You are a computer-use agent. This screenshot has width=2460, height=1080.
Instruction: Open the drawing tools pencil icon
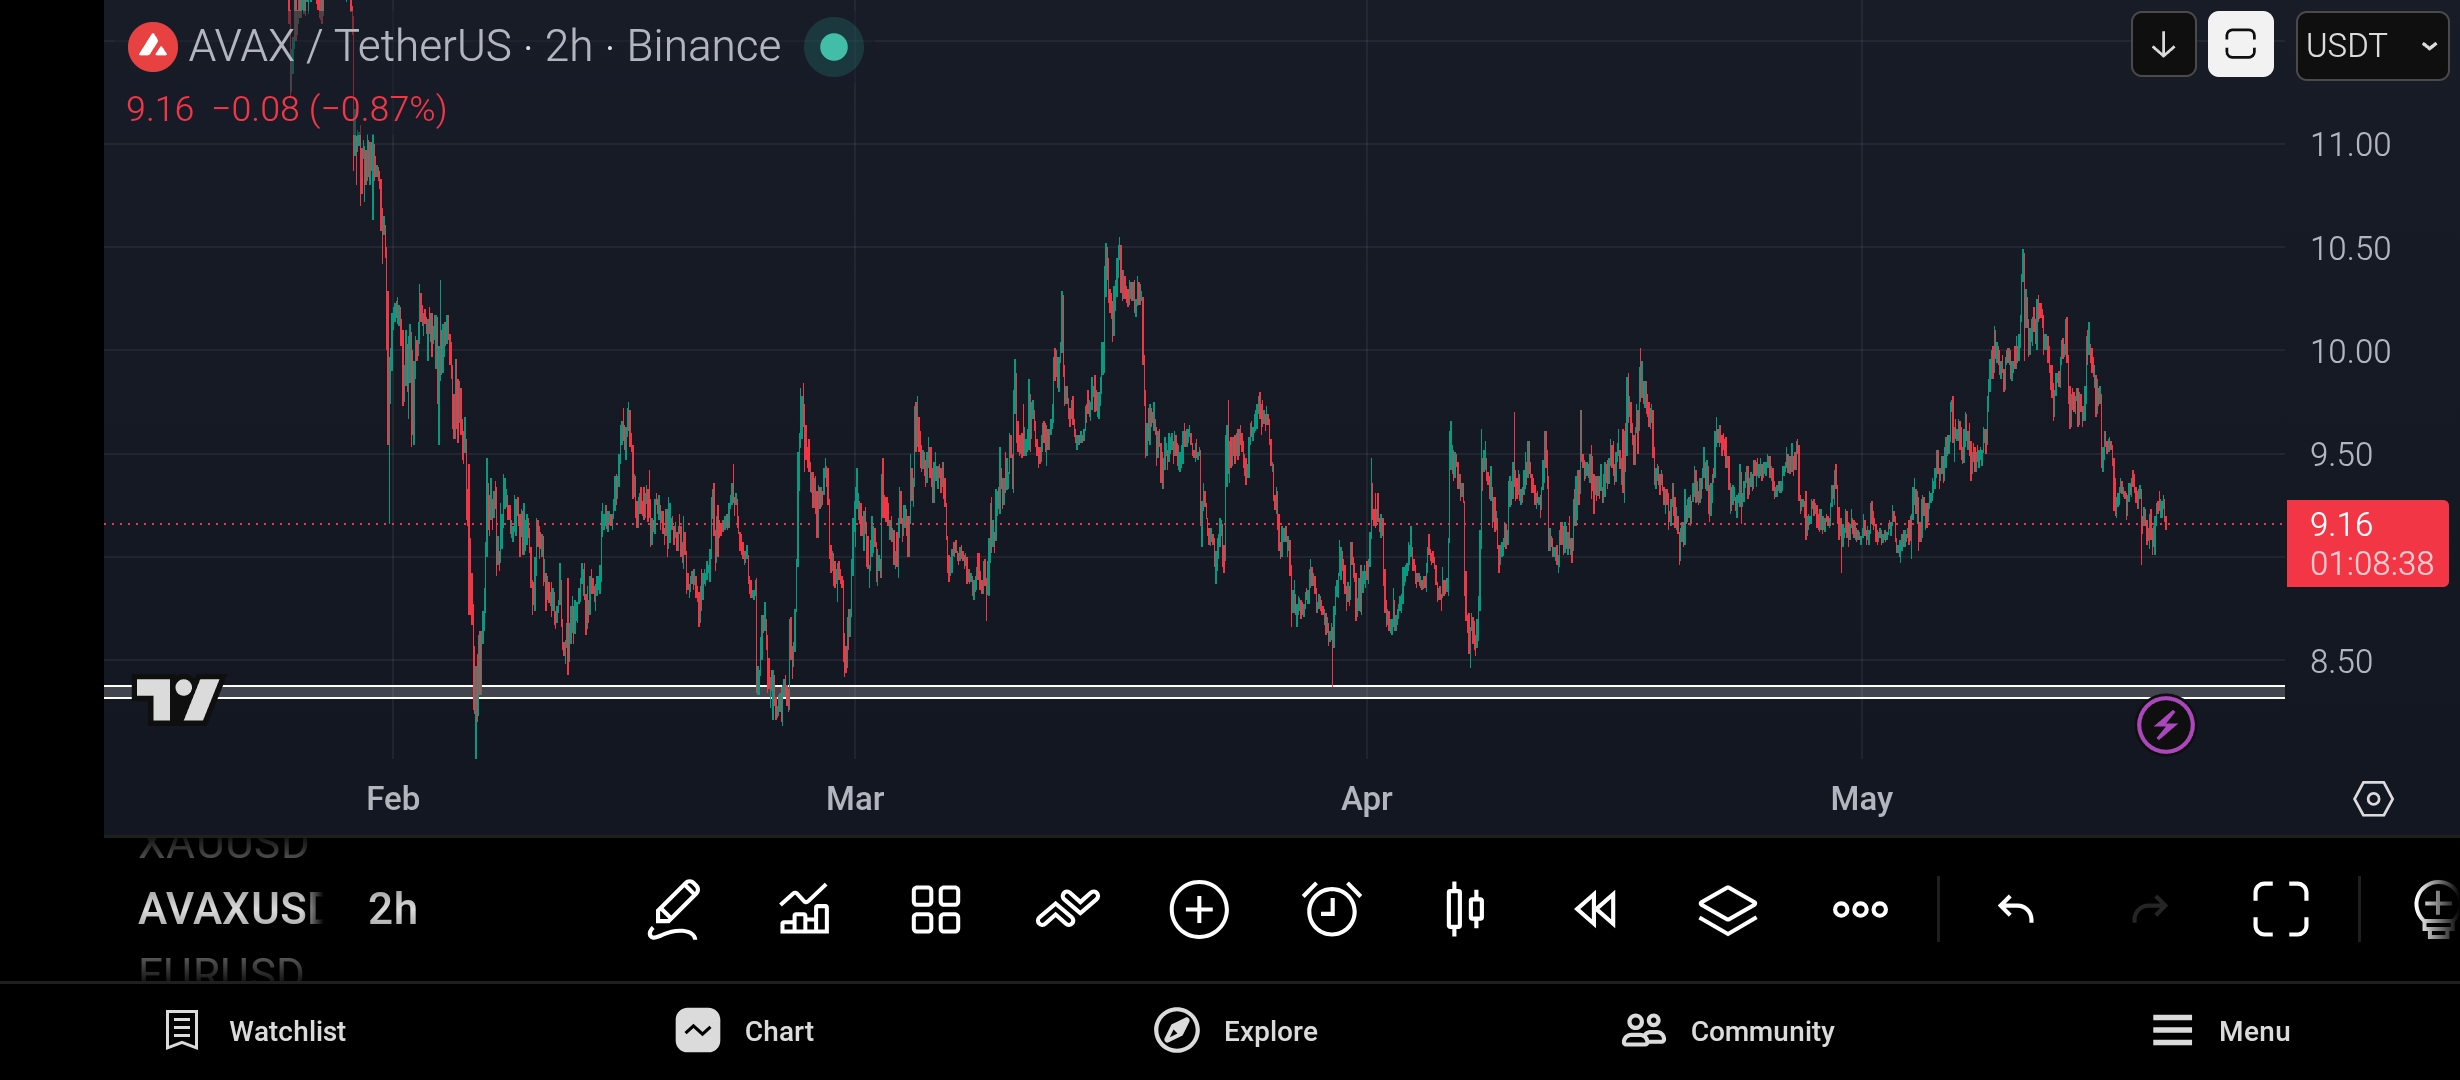click(x=674, y=909)
